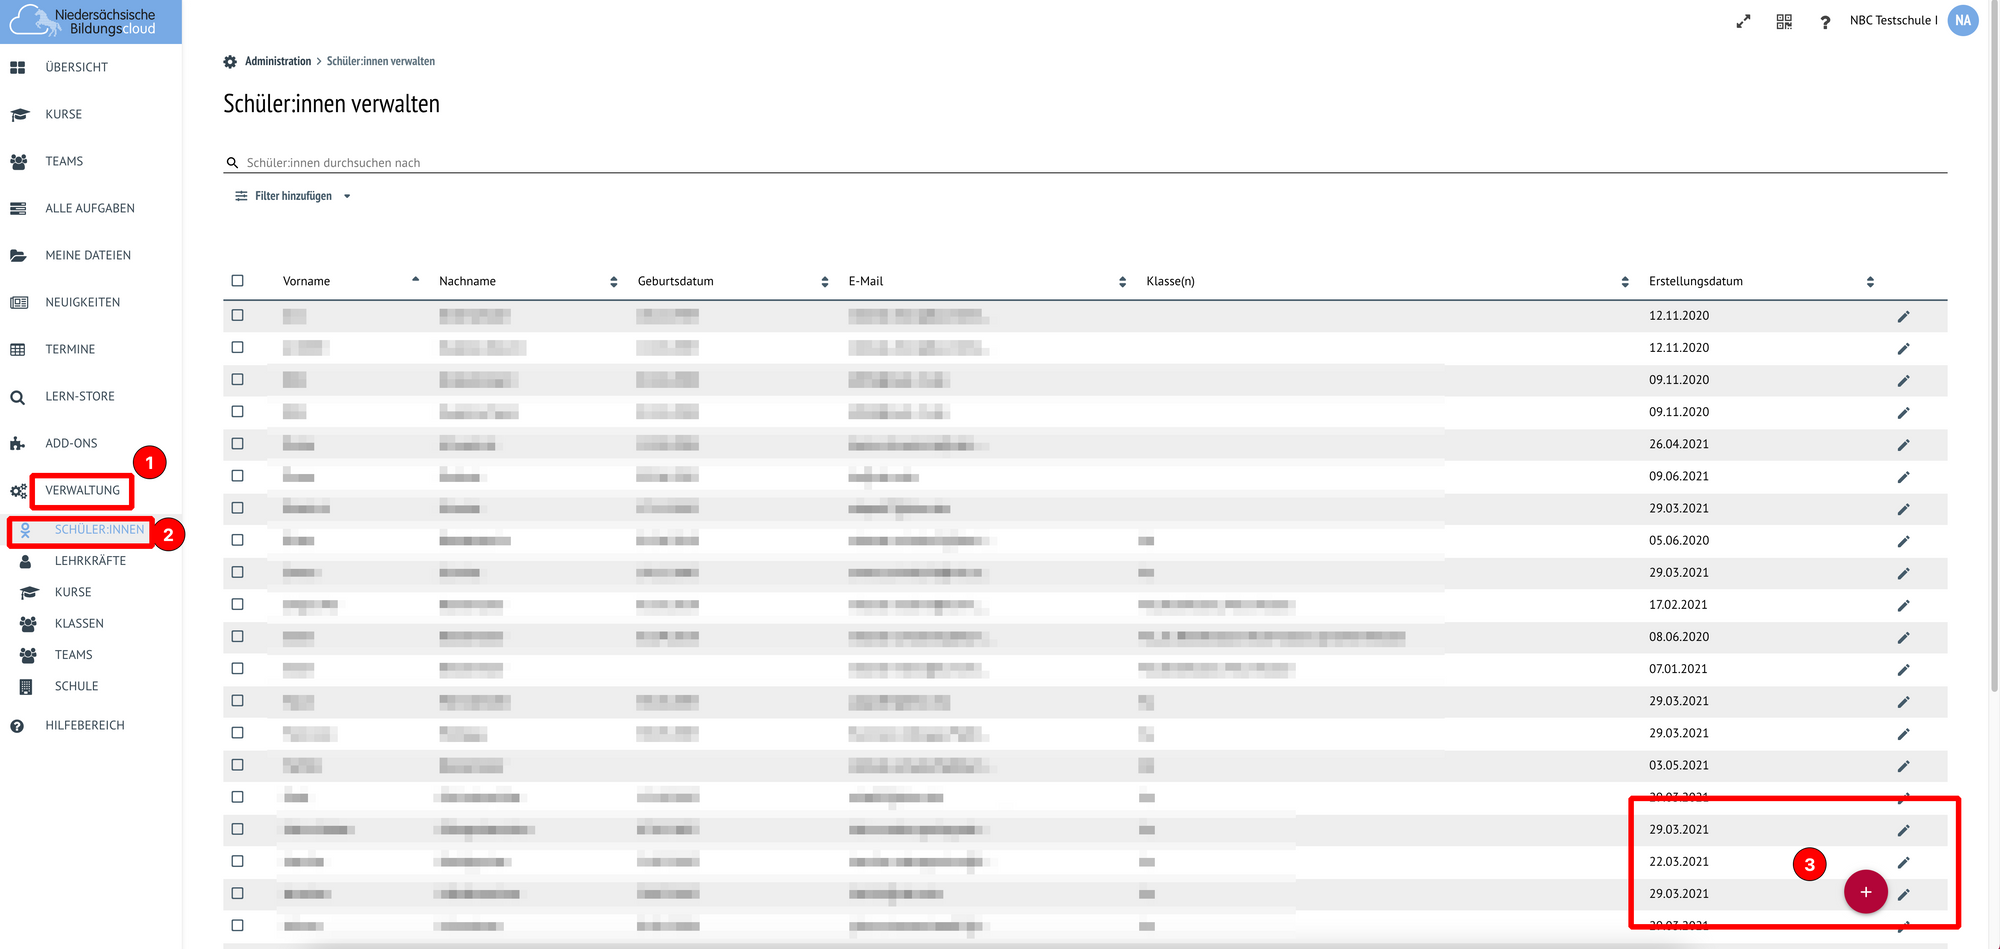This screenshot has height=949, width=2000.
Task: Click the red plus add button
Action: 1865,892
